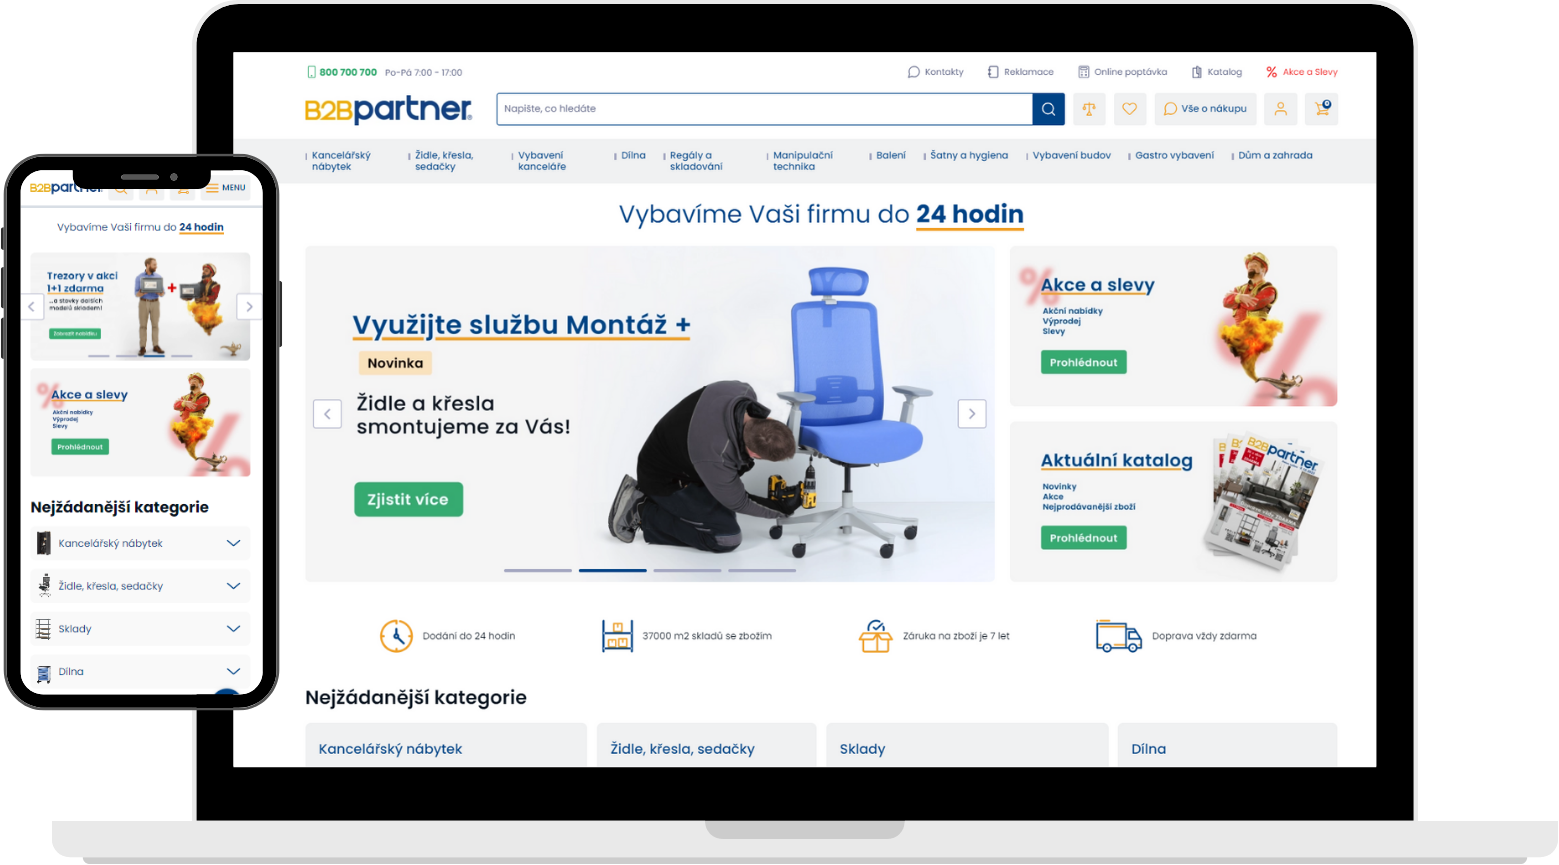This screenshot has width=1559, height=865.
Task: Open the Aktuální katalog magazine image
Action: (1264, 500)
